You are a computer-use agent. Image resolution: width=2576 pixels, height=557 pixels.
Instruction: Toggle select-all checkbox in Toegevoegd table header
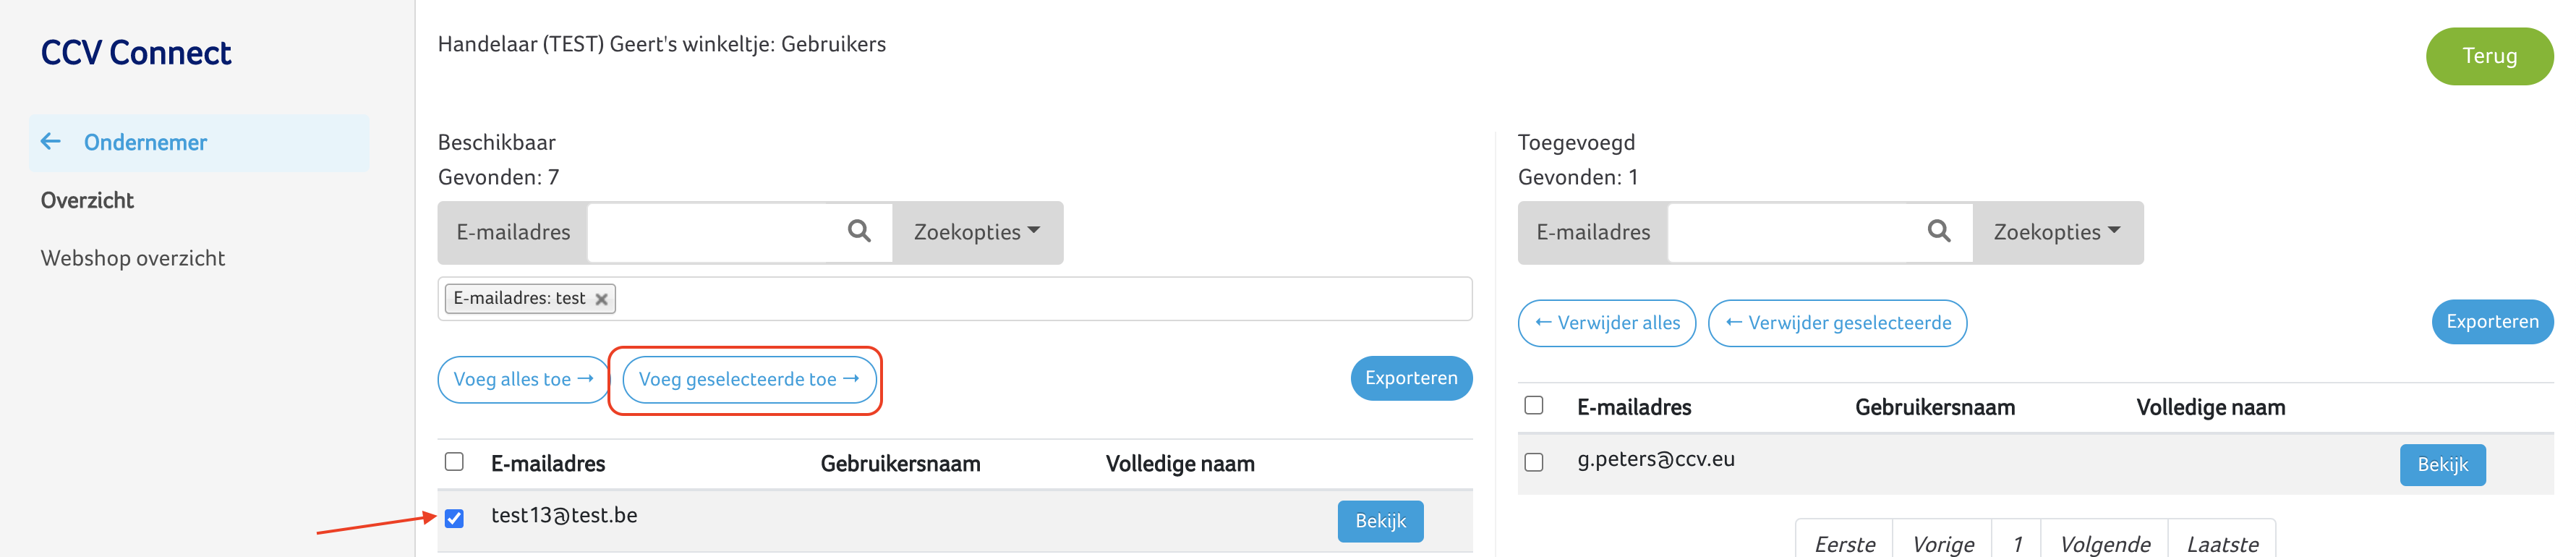tap(1533, 405)
